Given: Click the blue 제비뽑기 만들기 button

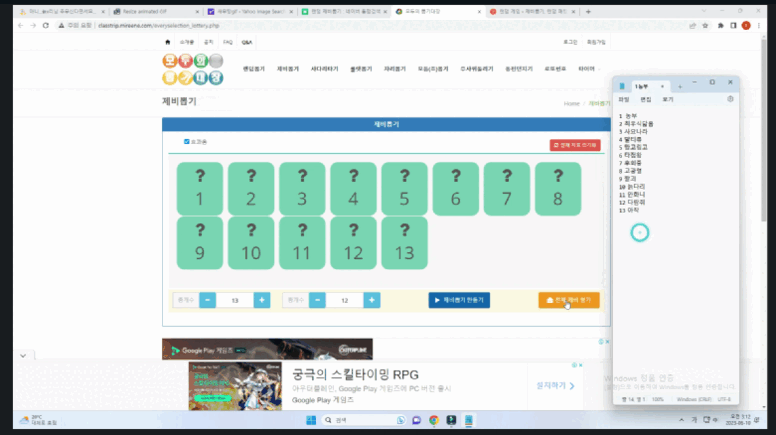Looking at the screenshot, I should tap(459, 300).
